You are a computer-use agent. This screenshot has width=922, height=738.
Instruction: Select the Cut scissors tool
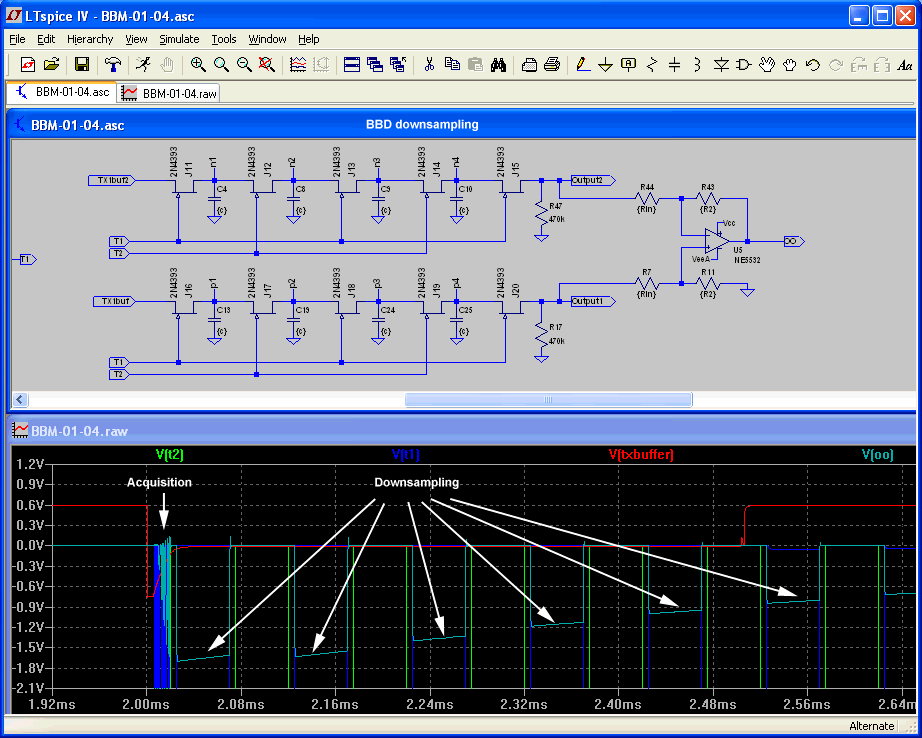[x=429, y=65]
